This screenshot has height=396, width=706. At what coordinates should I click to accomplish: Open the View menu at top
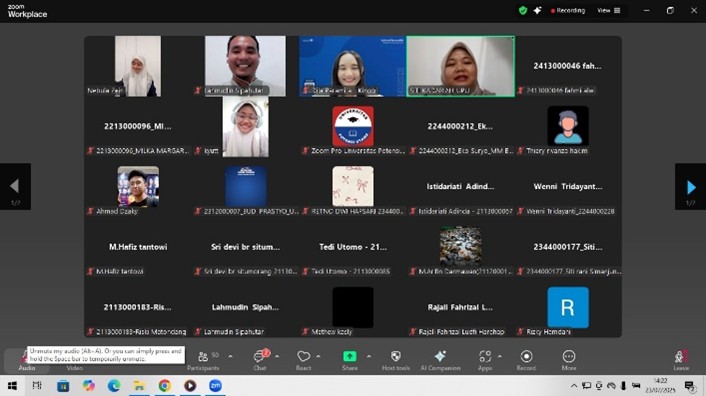(x=609, y=10)
